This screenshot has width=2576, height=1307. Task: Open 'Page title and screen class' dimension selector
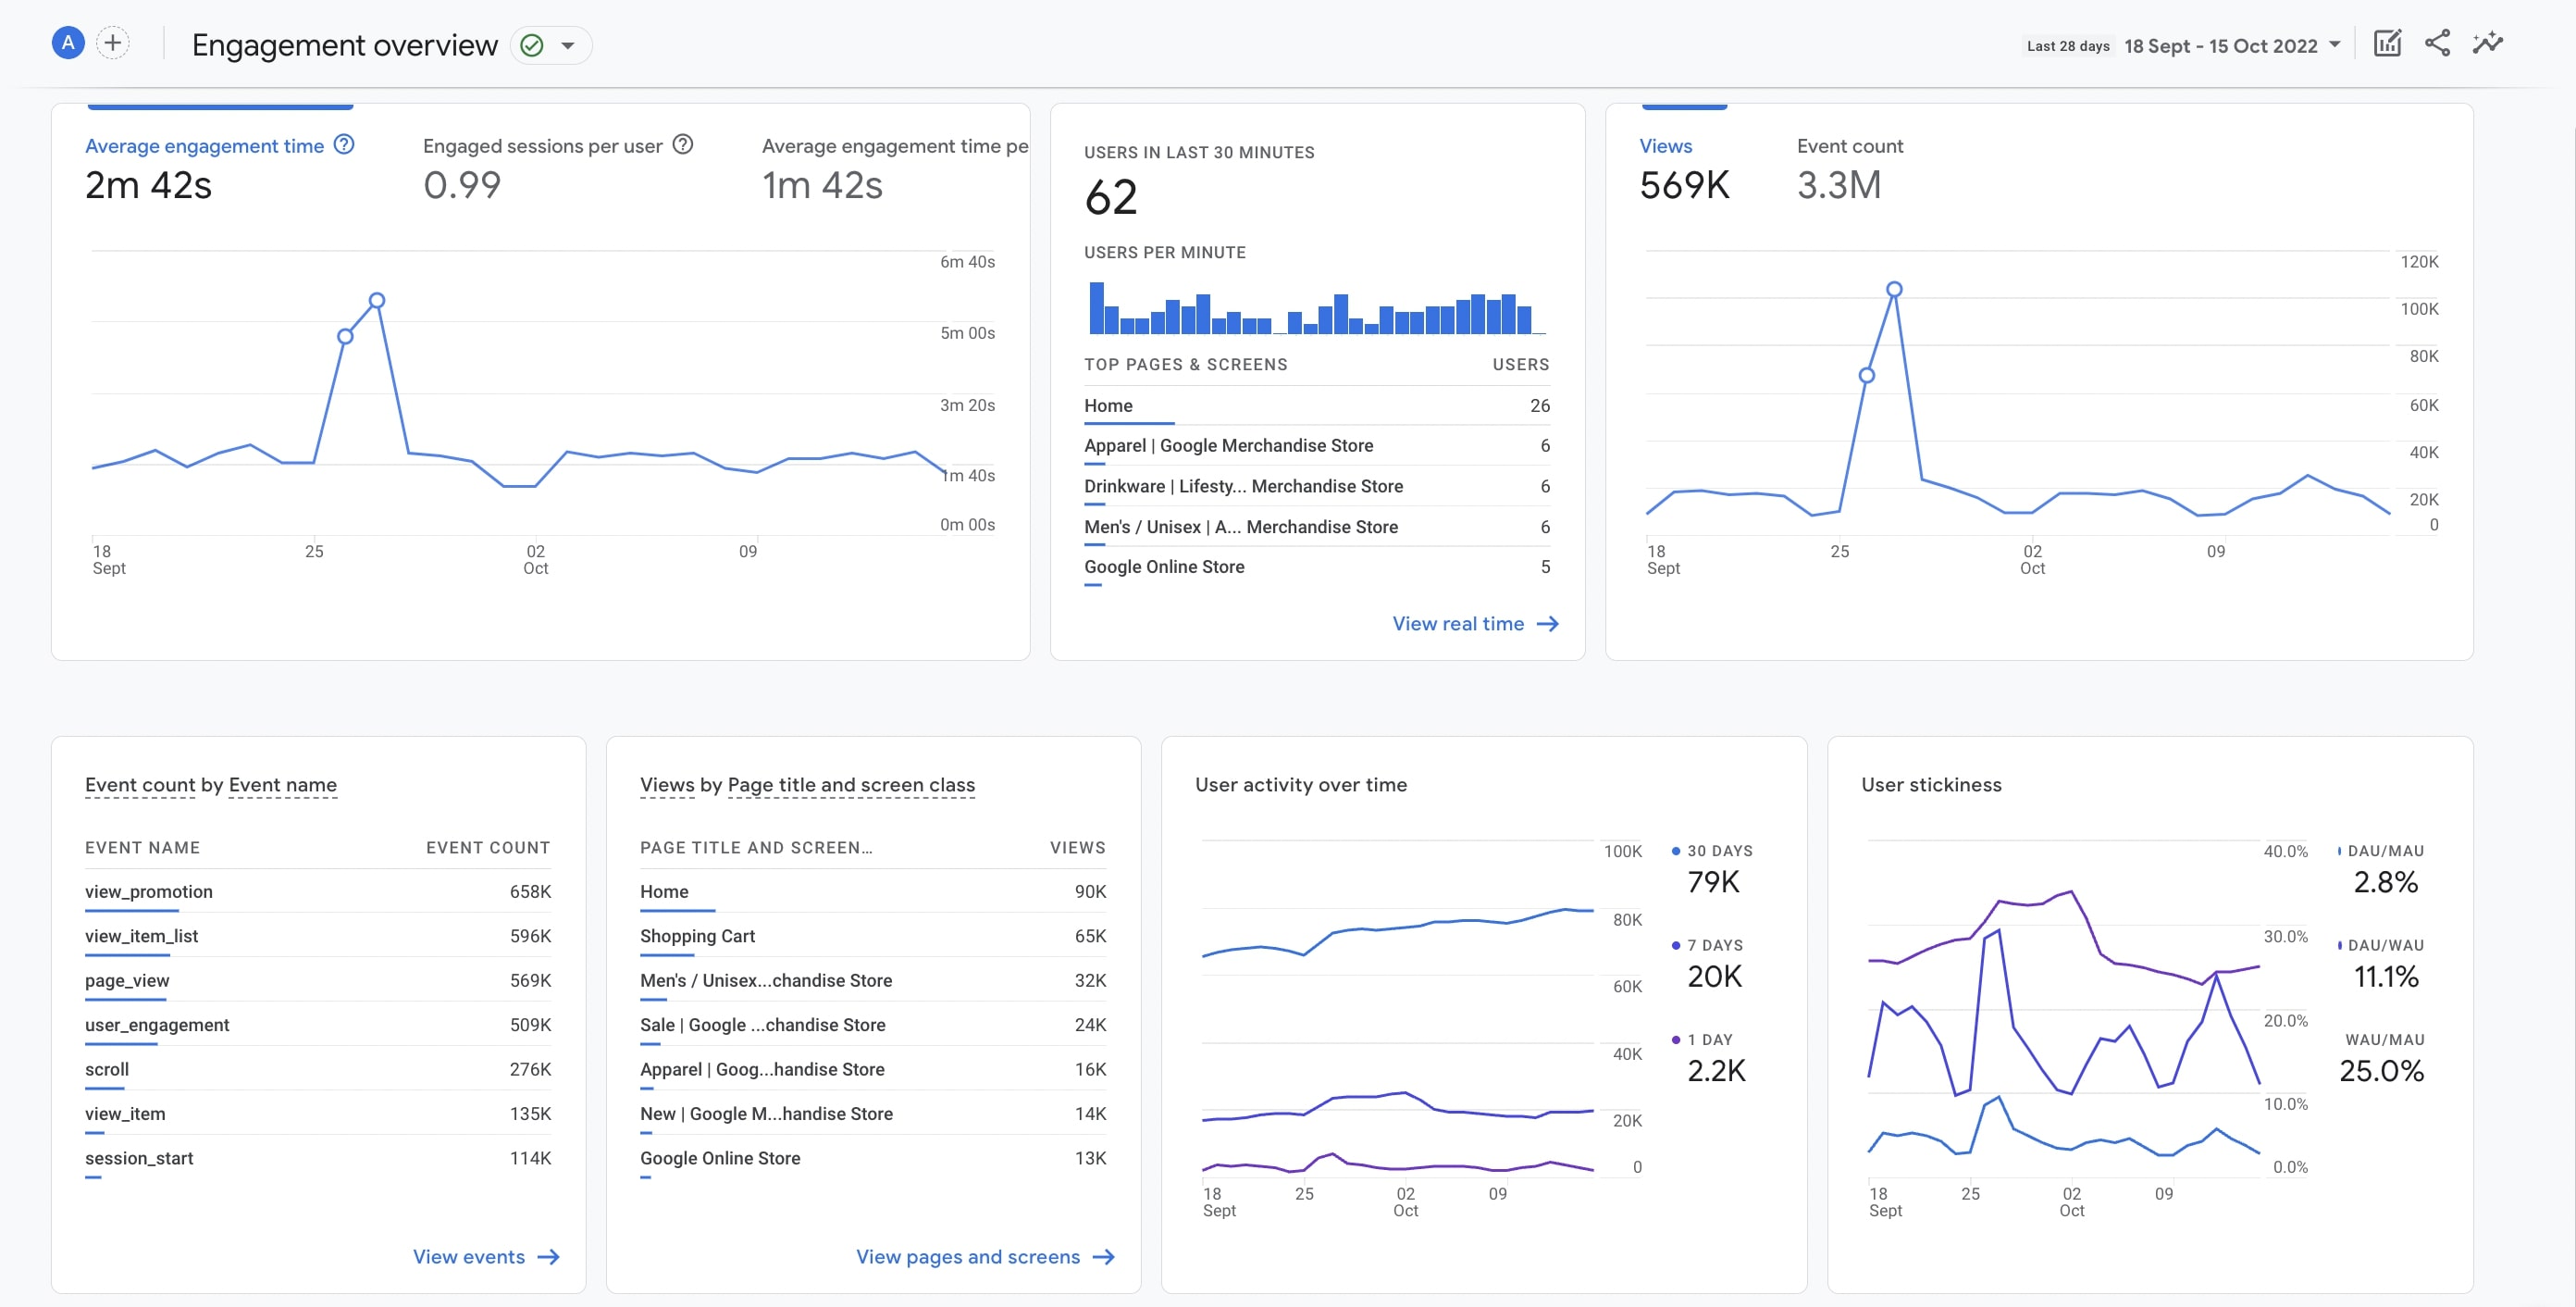[851, 785]
